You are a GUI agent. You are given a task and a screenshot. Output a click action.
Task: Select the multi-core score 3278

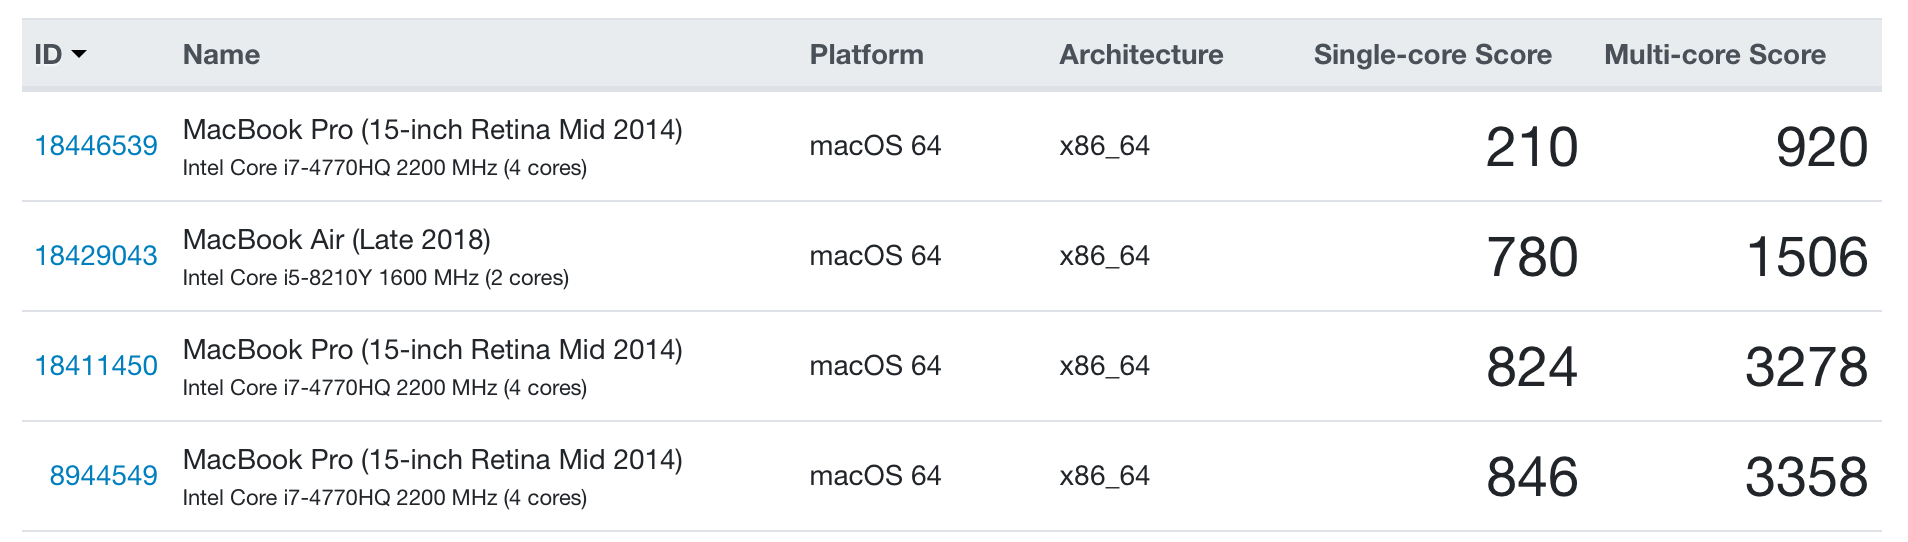[1806, 367]
